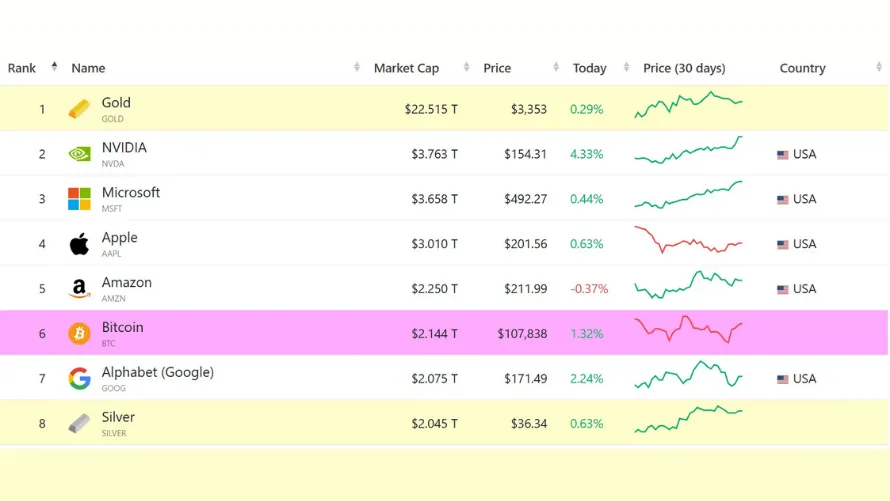
Task: Open the Alphabet (Google) link
Action: point(158,372)
